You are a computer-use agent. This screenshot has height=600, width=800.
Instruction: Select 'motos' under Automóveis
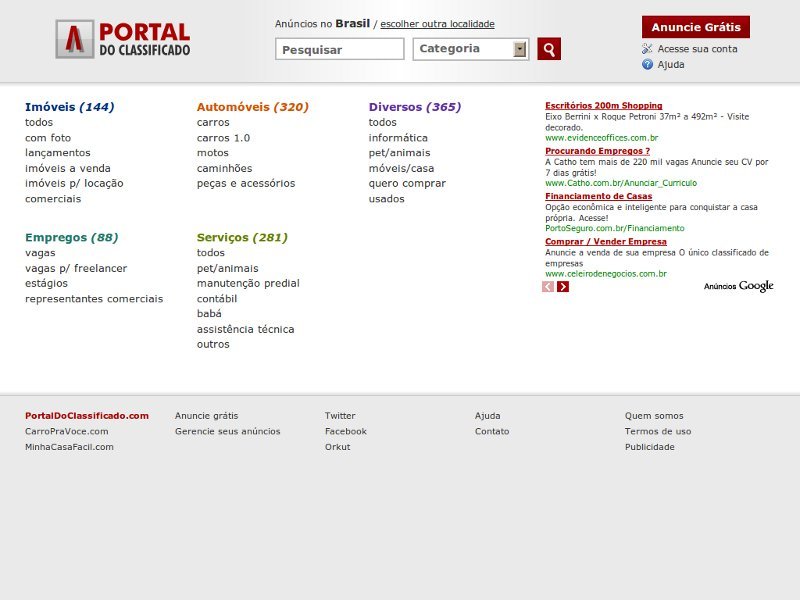213,153
